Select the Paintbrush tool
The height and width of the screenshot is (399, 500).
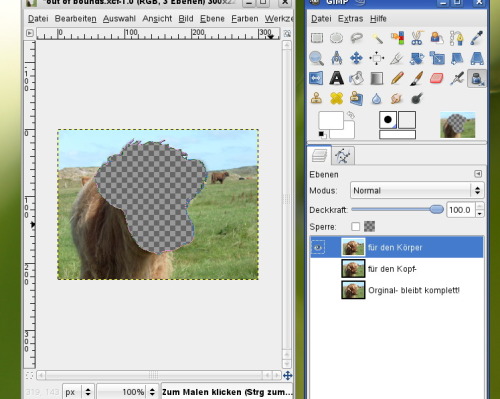tap(417, 79)
